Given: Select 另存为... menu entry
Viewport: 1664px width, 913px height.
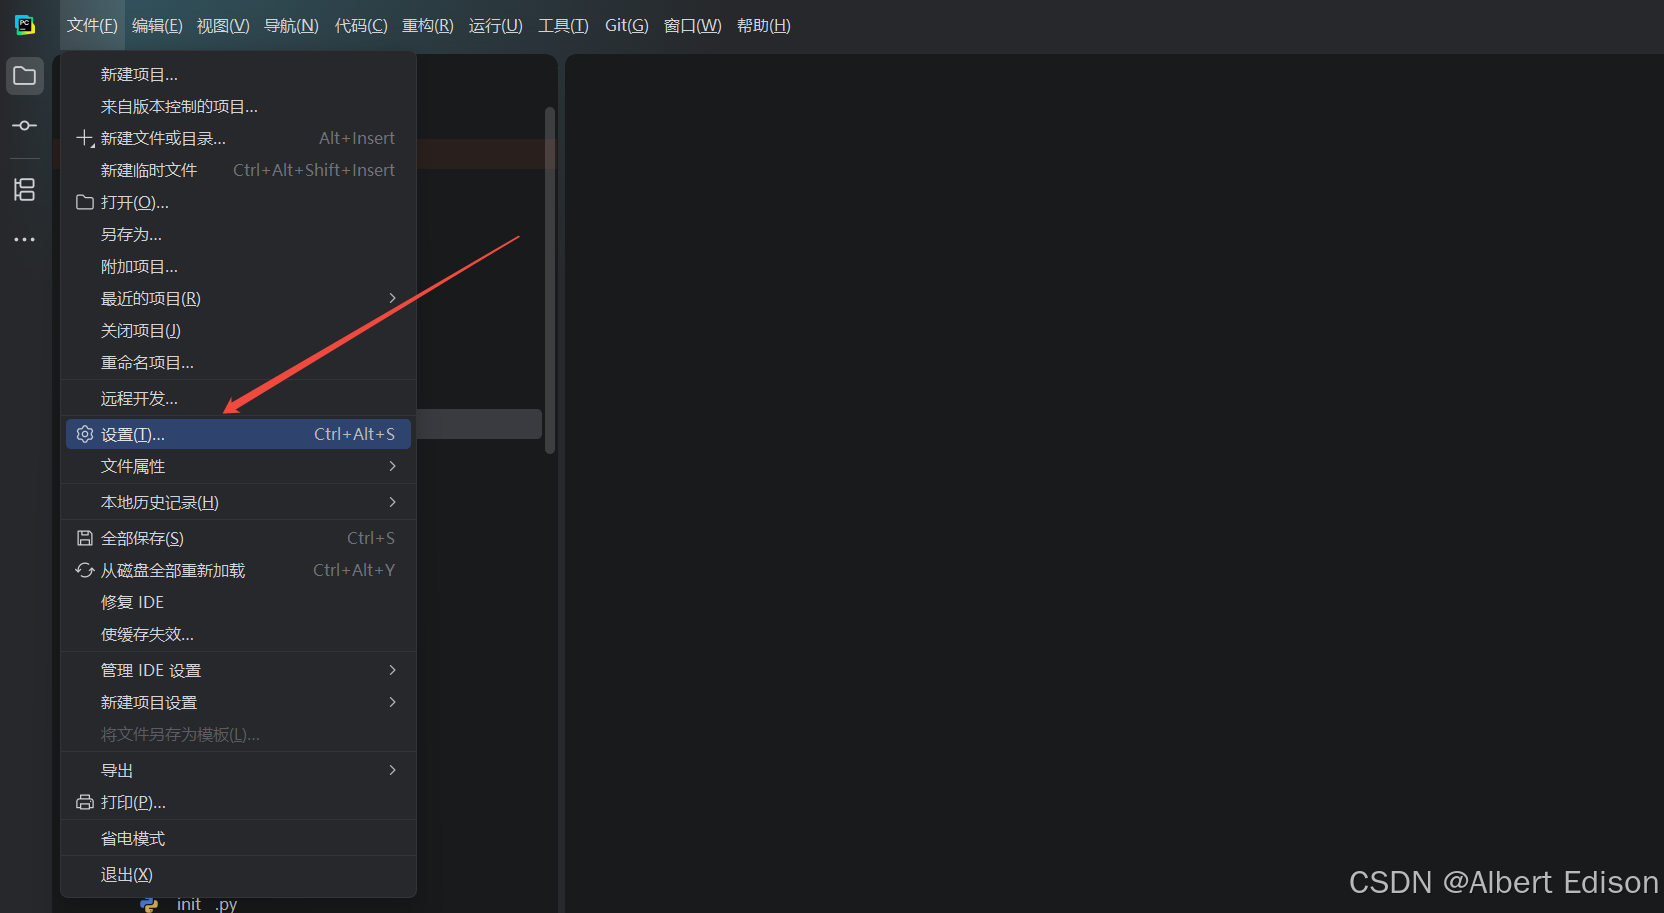Looking at the screenshot, I should tap(238, 234).
